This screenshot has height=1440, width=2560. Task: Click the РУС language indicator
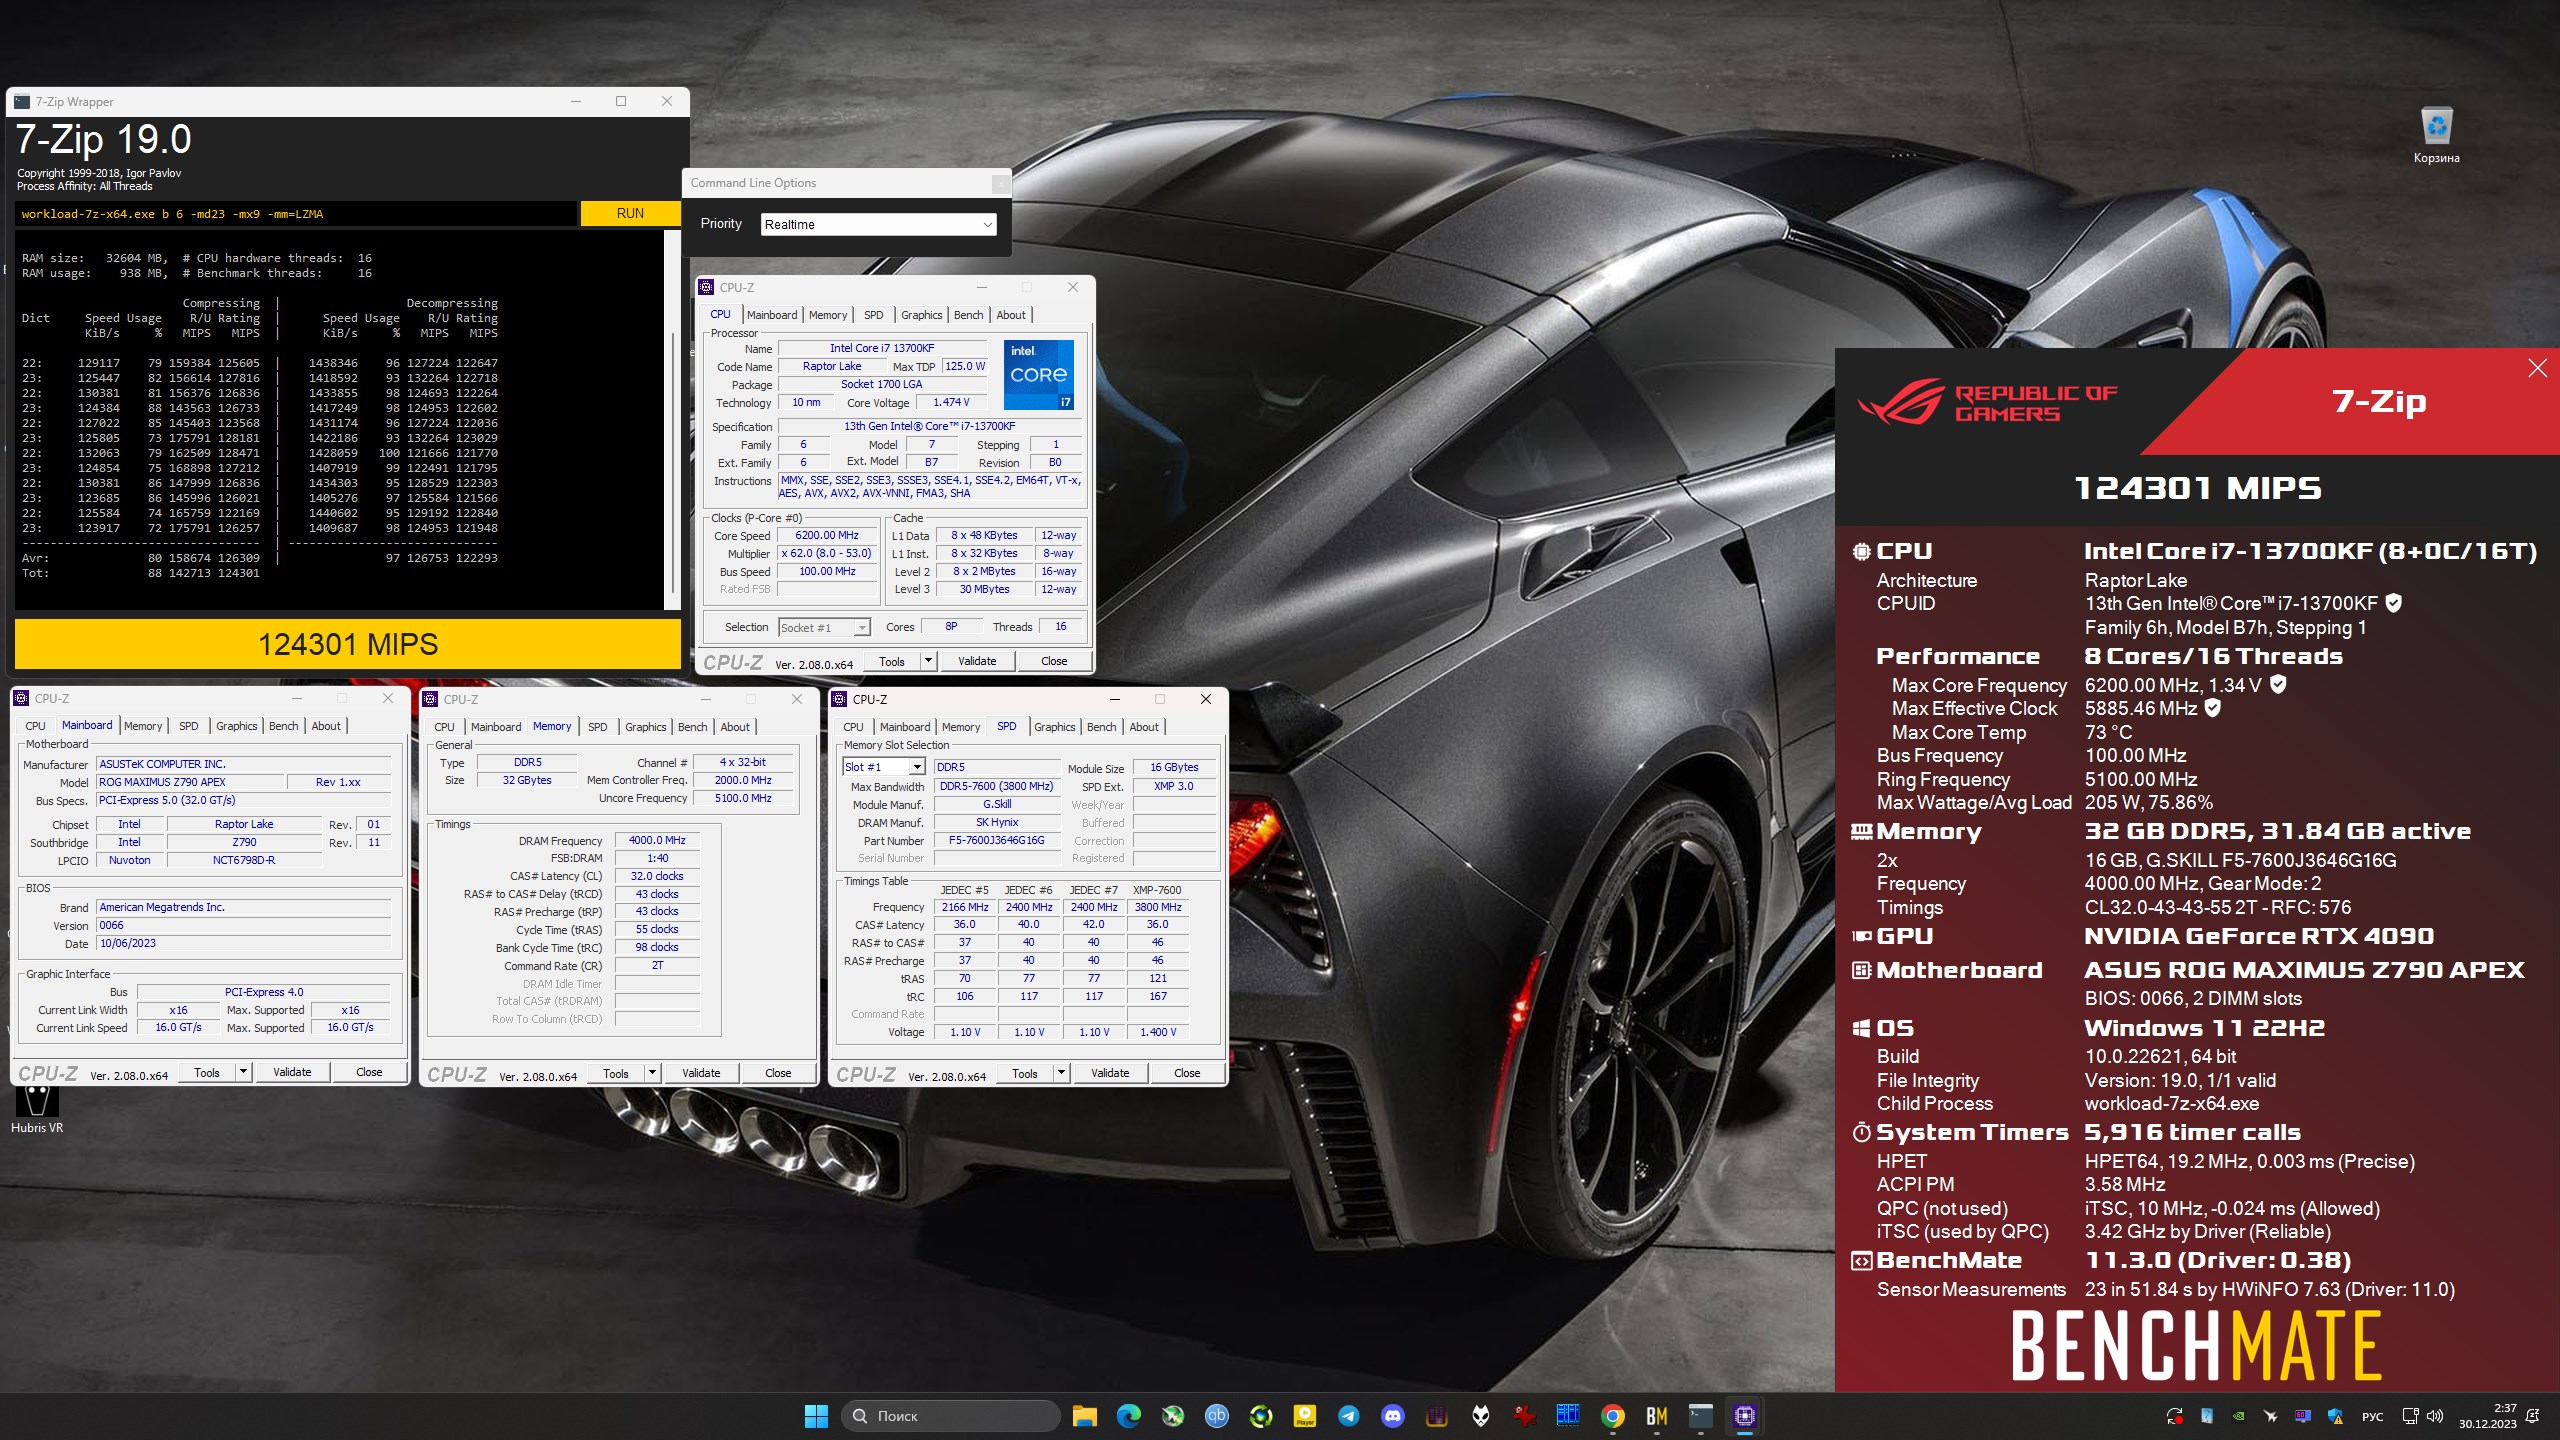coord(2372,1416)
